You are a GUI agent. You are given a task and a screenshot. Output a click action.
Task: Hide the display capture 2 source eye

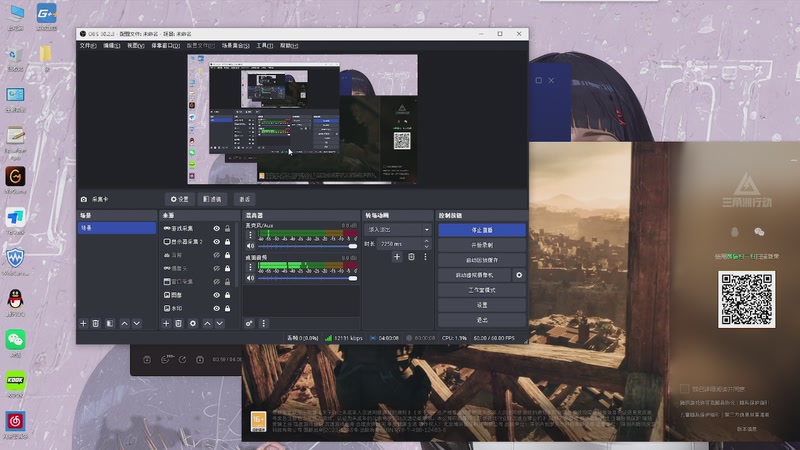coord(217,242)
